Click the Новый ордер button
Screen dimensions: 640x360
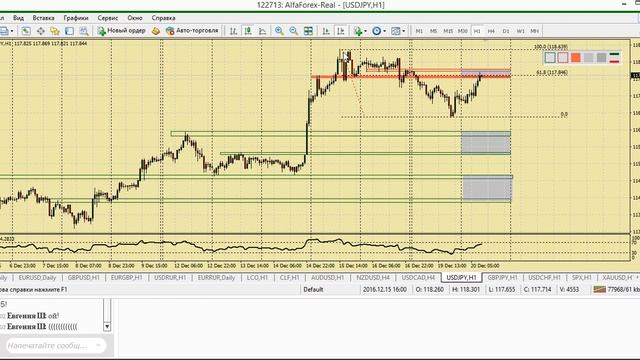pyautogui.click(x=122, y=31)
